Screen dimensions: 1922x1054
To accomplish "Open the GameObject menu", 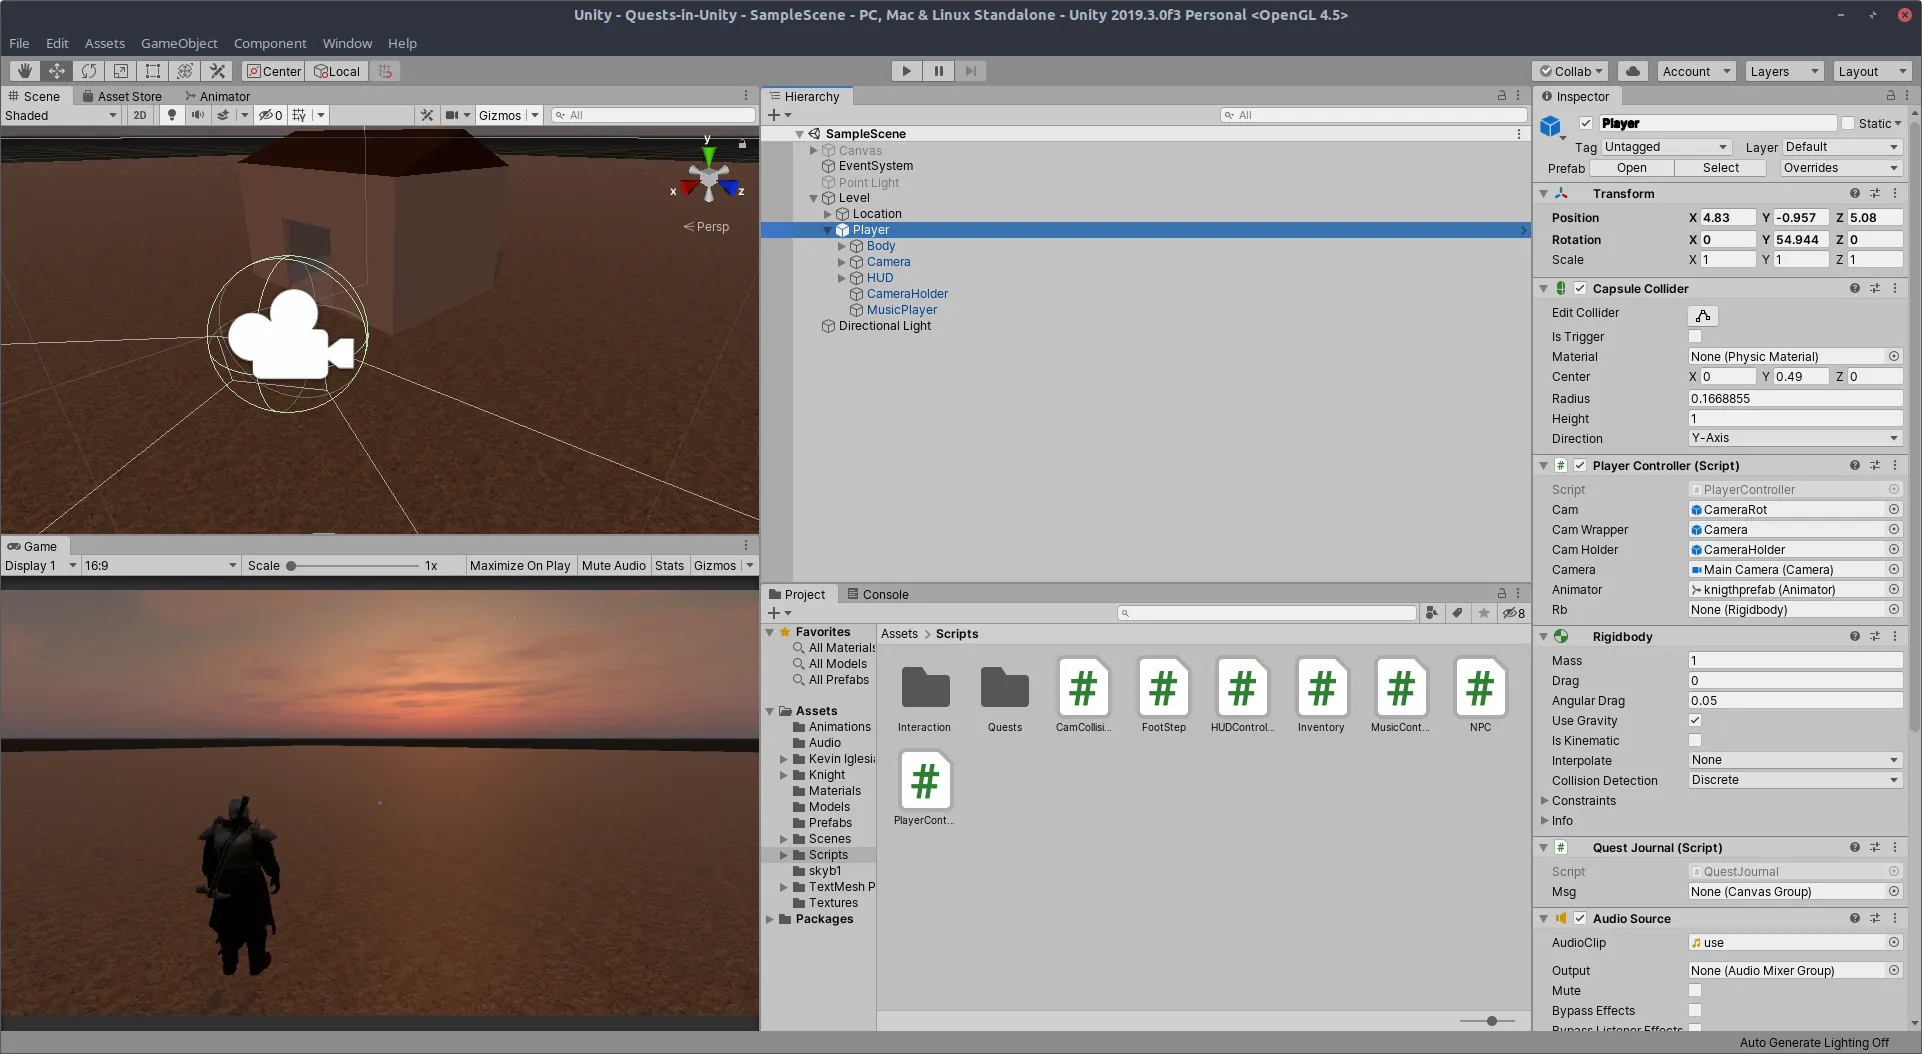I will (x=179, y=43).
